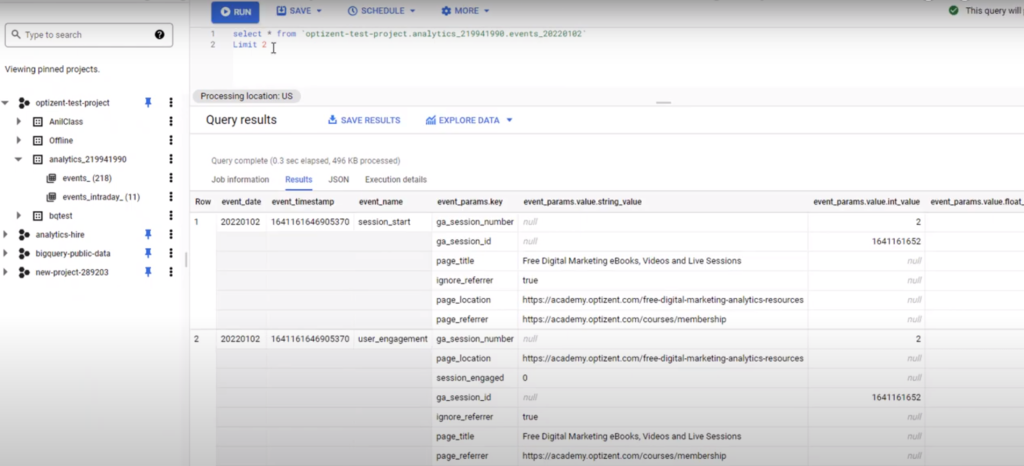The height and width of the screenshot is (466, 1024).
Task: Open actions menu for AnilClass dataset
Action: coord(171,122)
